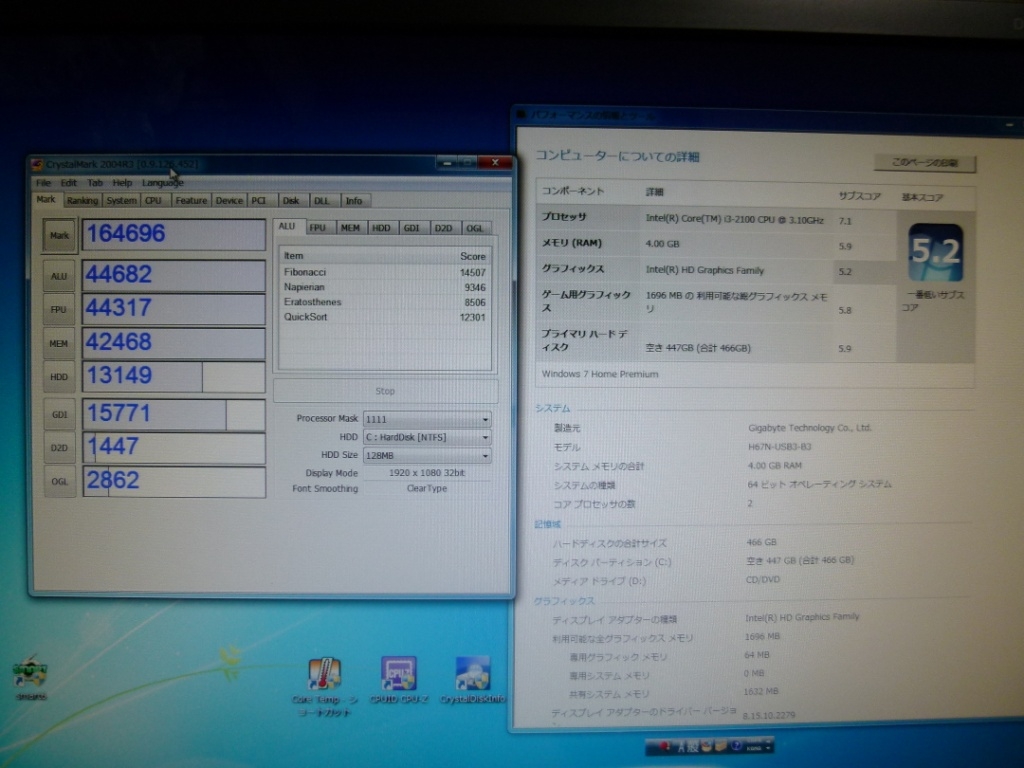The width and height of the screenshot is (1024, 768).
Task: Click the IME language bar
Action: coord(709,746)
